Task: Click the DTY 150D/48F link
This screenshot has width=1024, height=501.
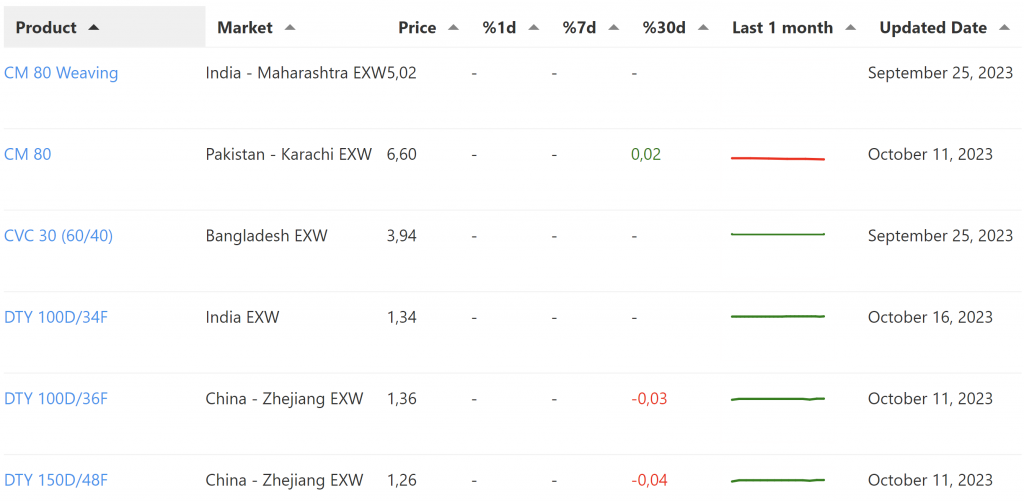Action: (x=56, y=480)
